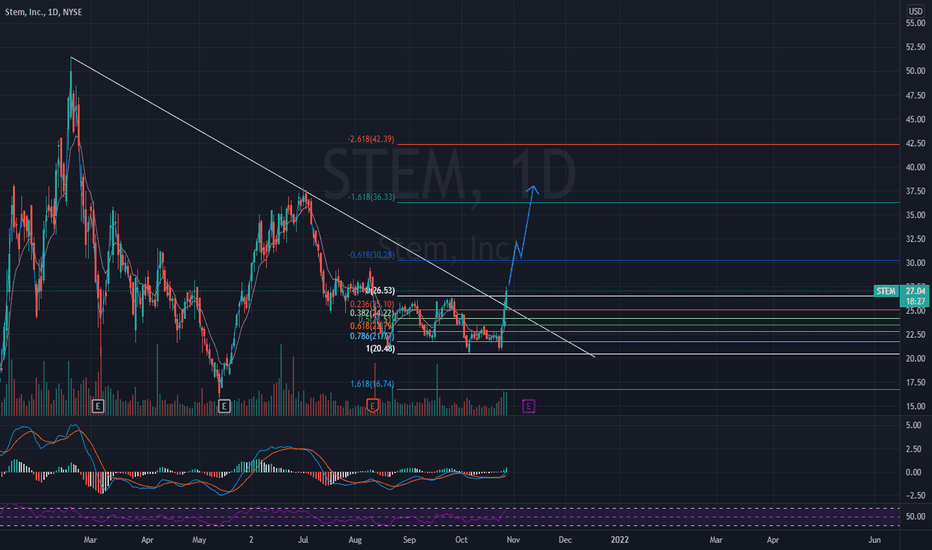Click the Jun date label on time axis
The width and height of the screenshot is (932, 550).
(x=874, y=540)
